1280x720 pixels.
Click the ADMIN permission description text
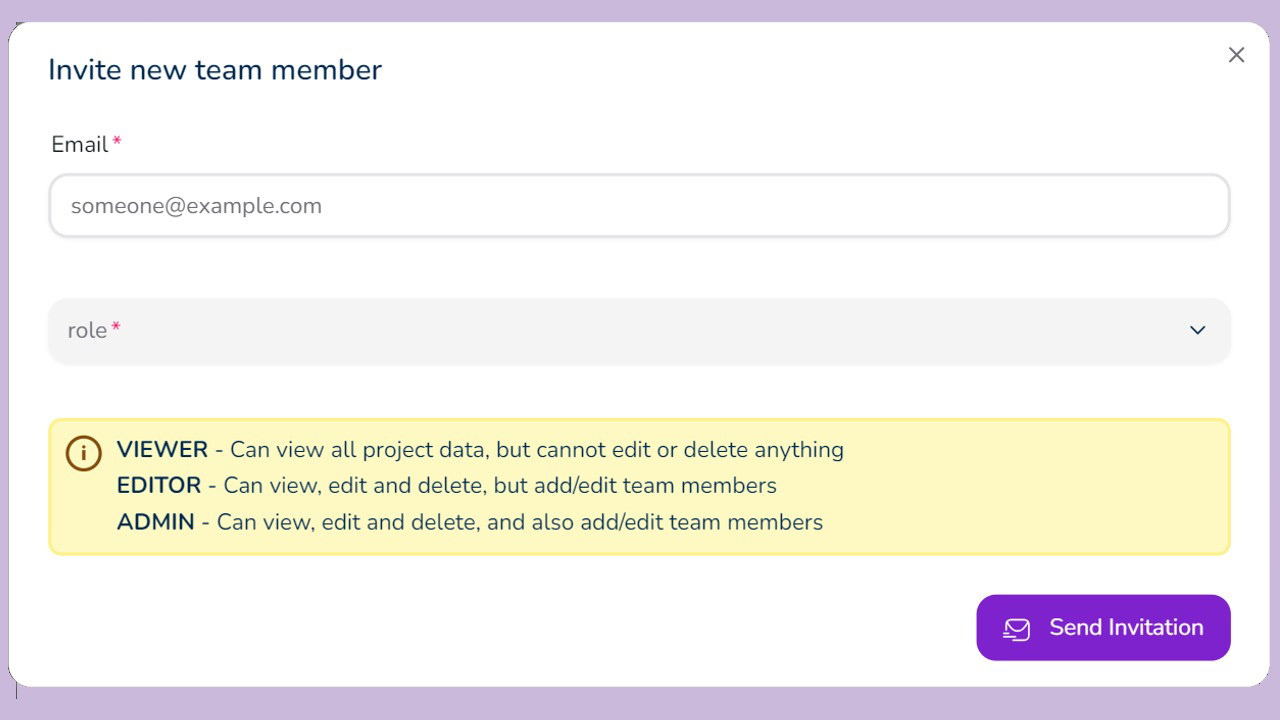pyautogui.click(x=520, y=522)
